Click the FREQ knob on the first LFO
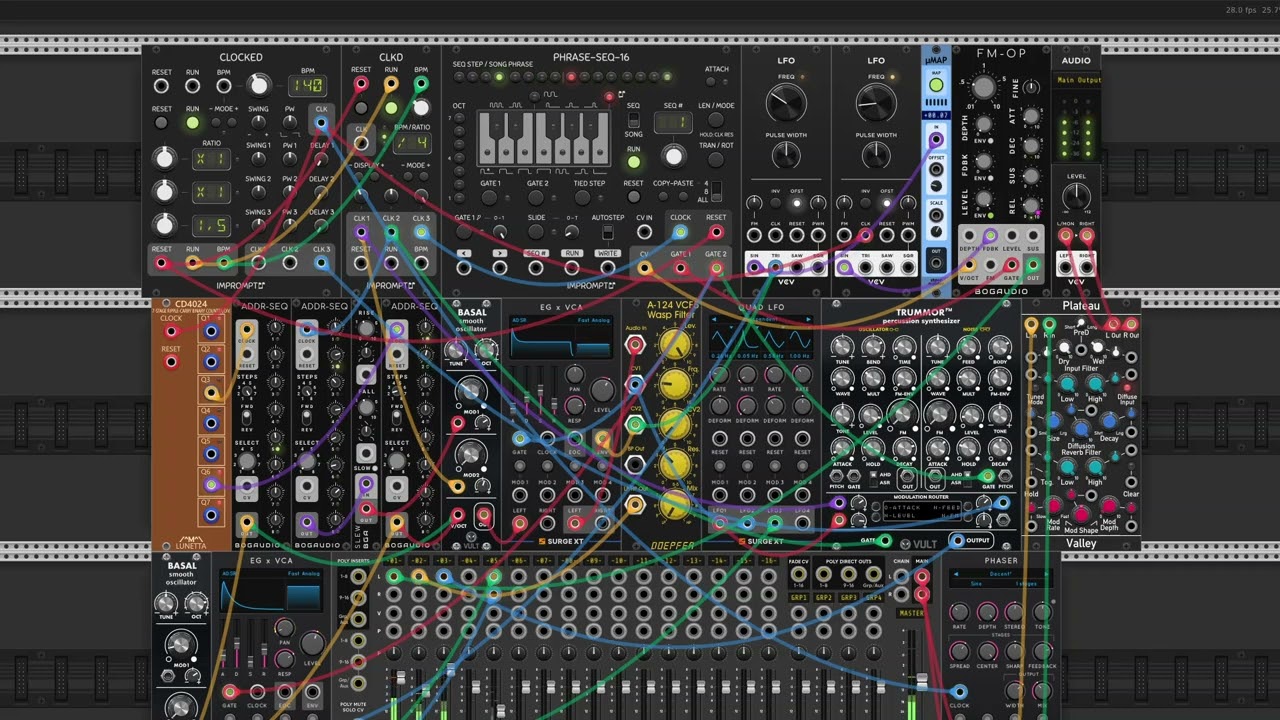The height and width of the screenshot is (720, 1280). (786, 103)
